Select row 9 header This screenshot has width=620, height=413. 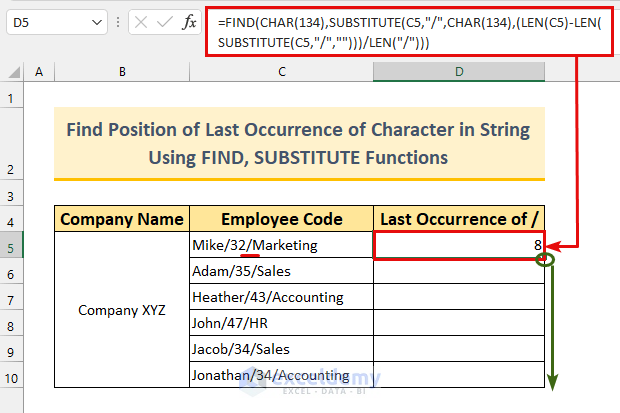pyautogui.click(x=11, y=349)
